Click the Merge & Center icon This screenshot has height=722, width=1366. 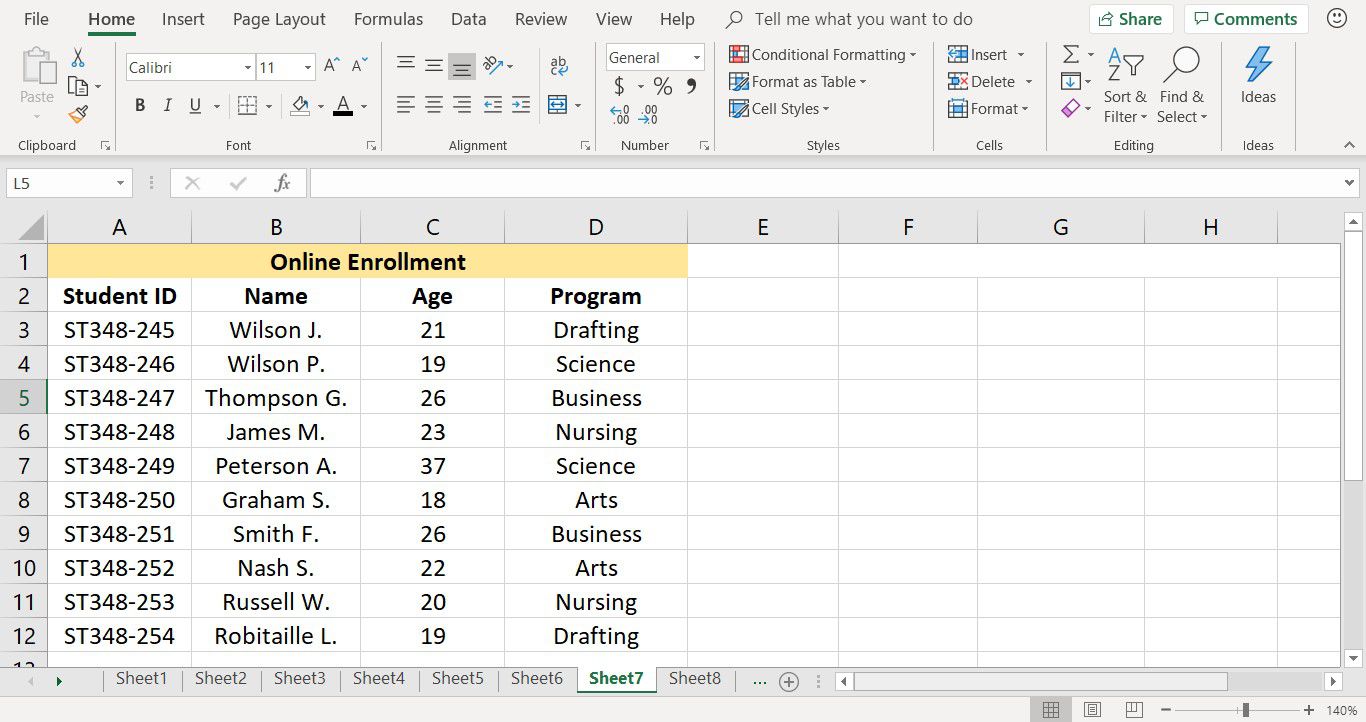pos(557,104)
